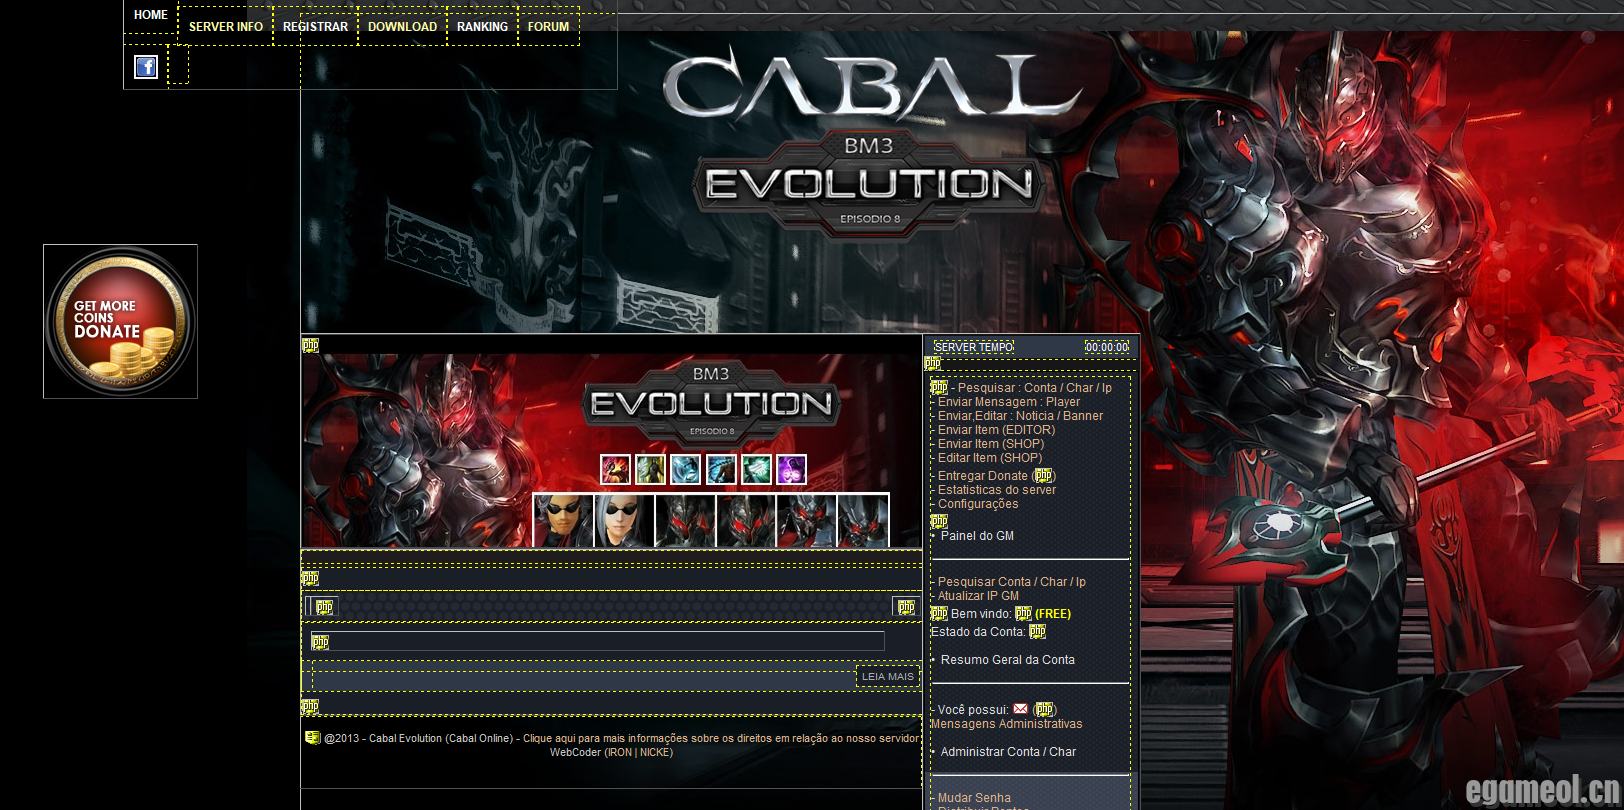Screen dimensions: 1624x810
Task: Click the PHP icon inside the news title box
Action: [320, 642]
